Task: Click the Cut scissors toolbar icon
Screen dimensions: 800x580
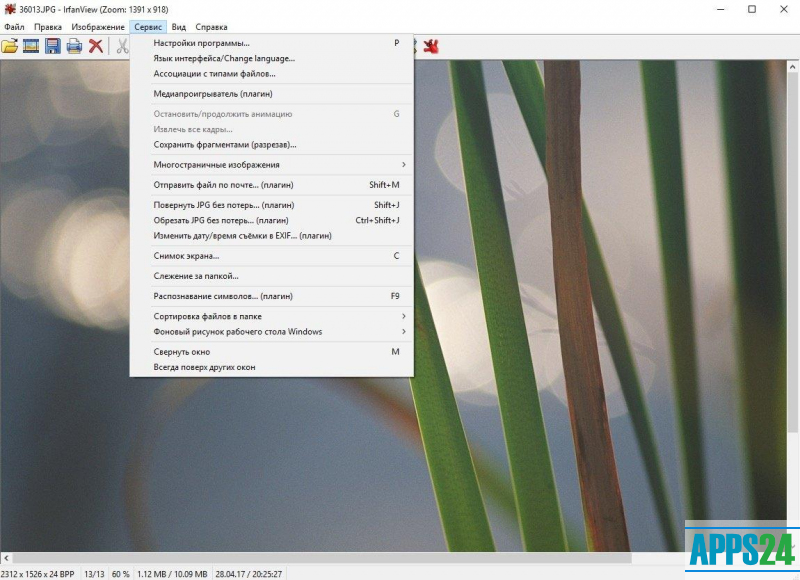Action: (122, 46)
